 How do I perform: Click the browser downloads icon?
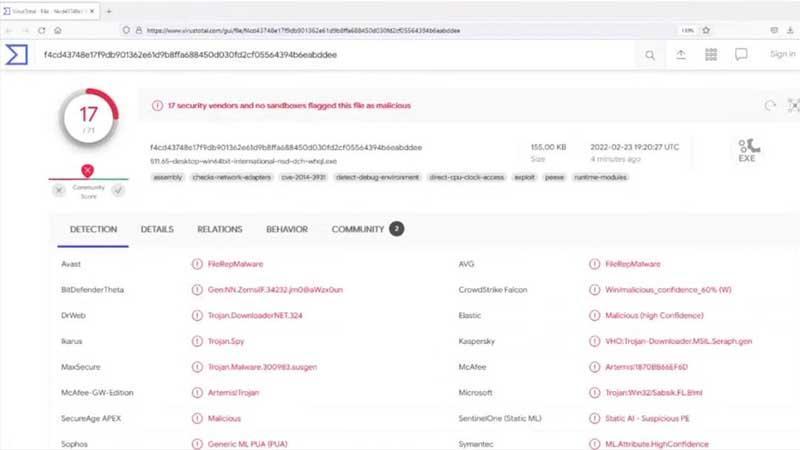(790, 30)
